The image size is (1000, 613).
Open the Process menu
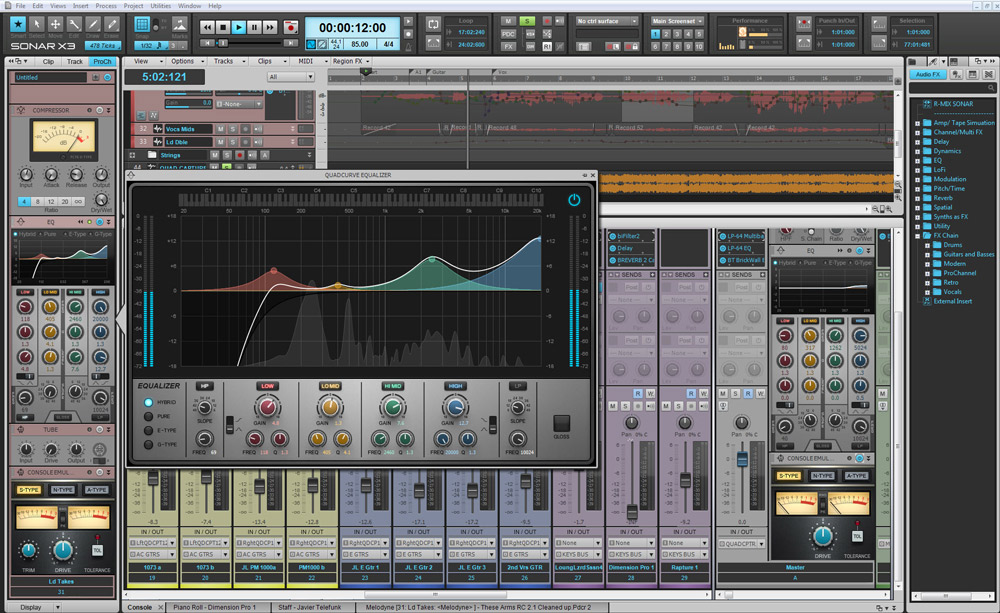[105, 6]
